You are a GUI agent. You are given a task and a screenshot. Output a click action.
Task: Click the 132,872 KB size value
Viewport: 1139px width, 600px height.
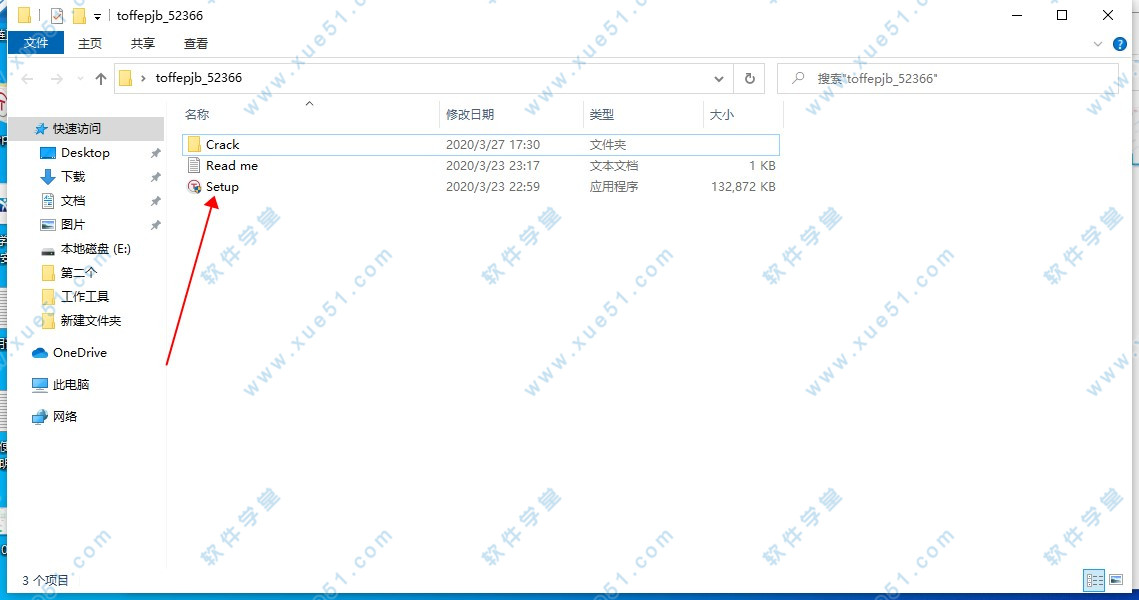click(743, 187)
